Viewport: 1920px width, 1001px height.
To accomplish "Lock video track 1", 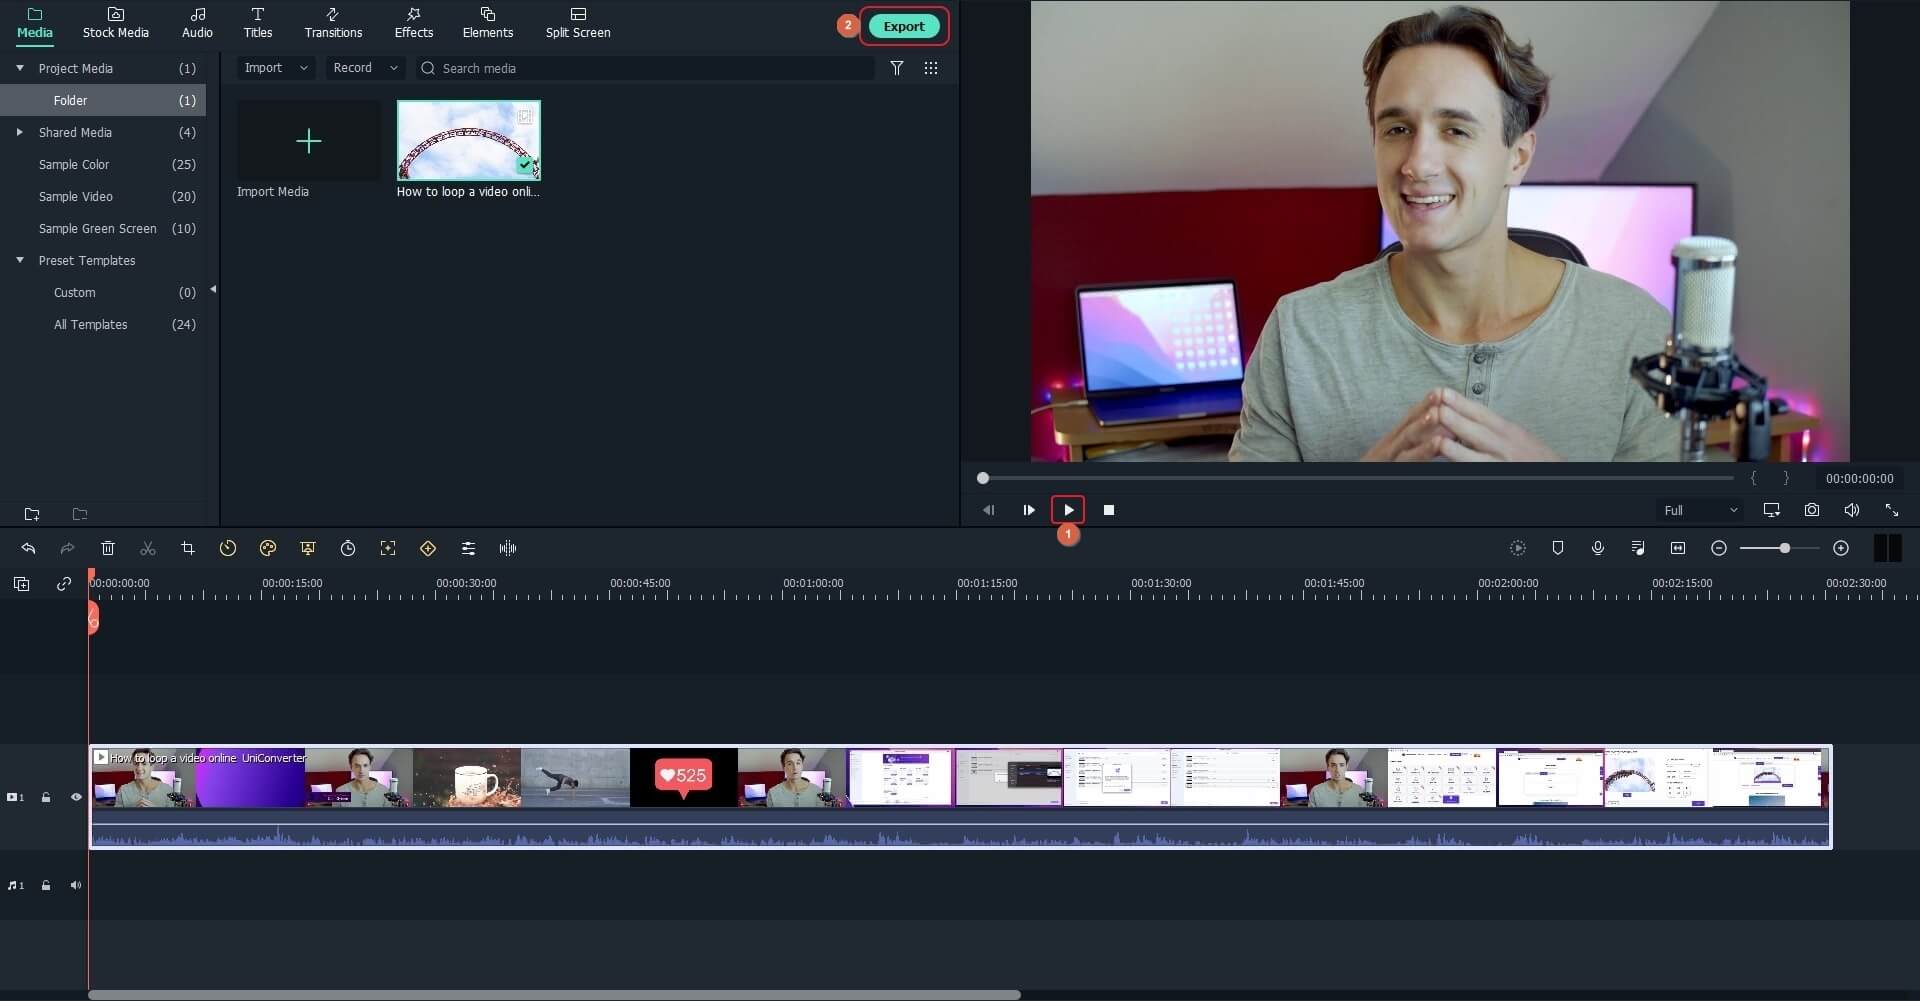I will point(46,797).
